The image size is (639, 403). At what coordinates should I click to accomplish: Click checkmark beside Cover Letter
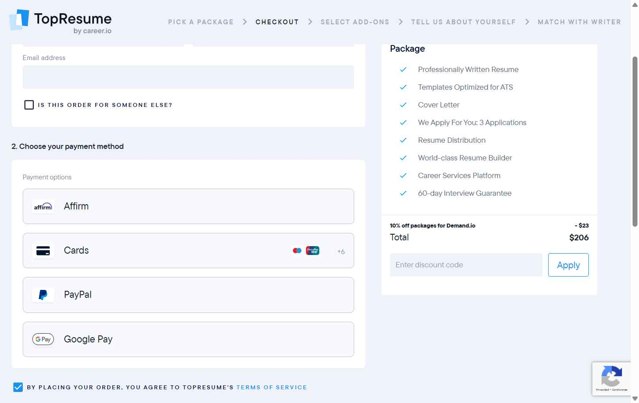pyautogui.click(x=403, y=105)
